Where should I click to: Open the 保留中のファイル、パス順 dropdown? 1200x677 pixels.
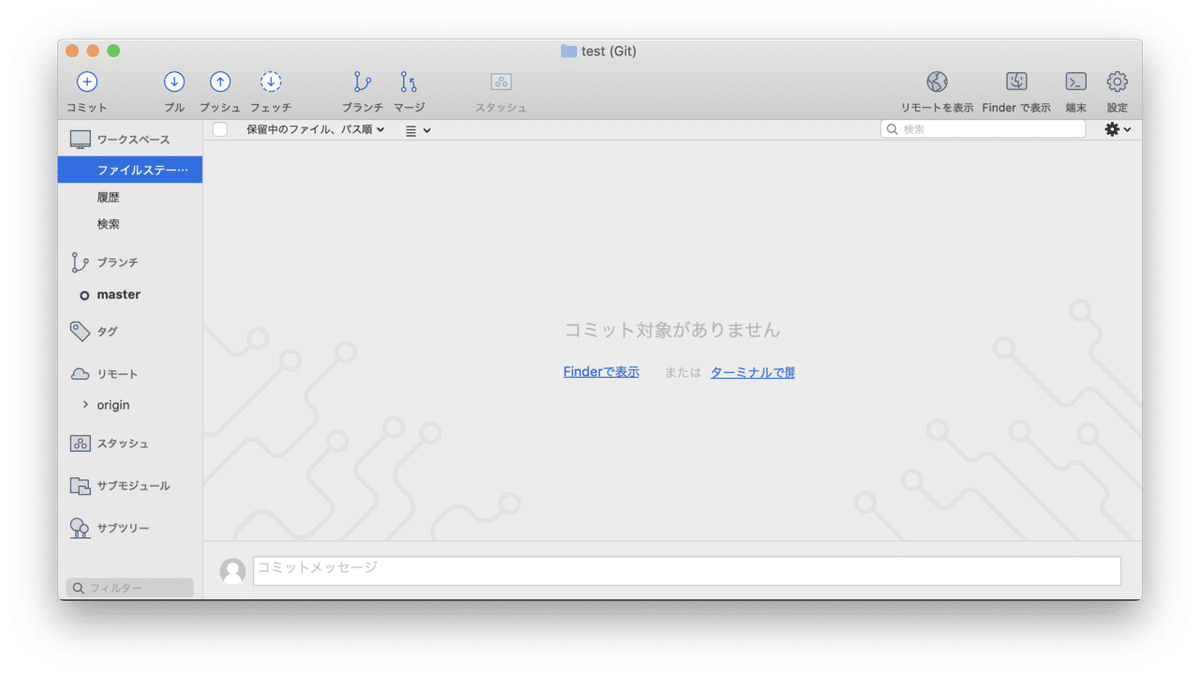point(316,129)
